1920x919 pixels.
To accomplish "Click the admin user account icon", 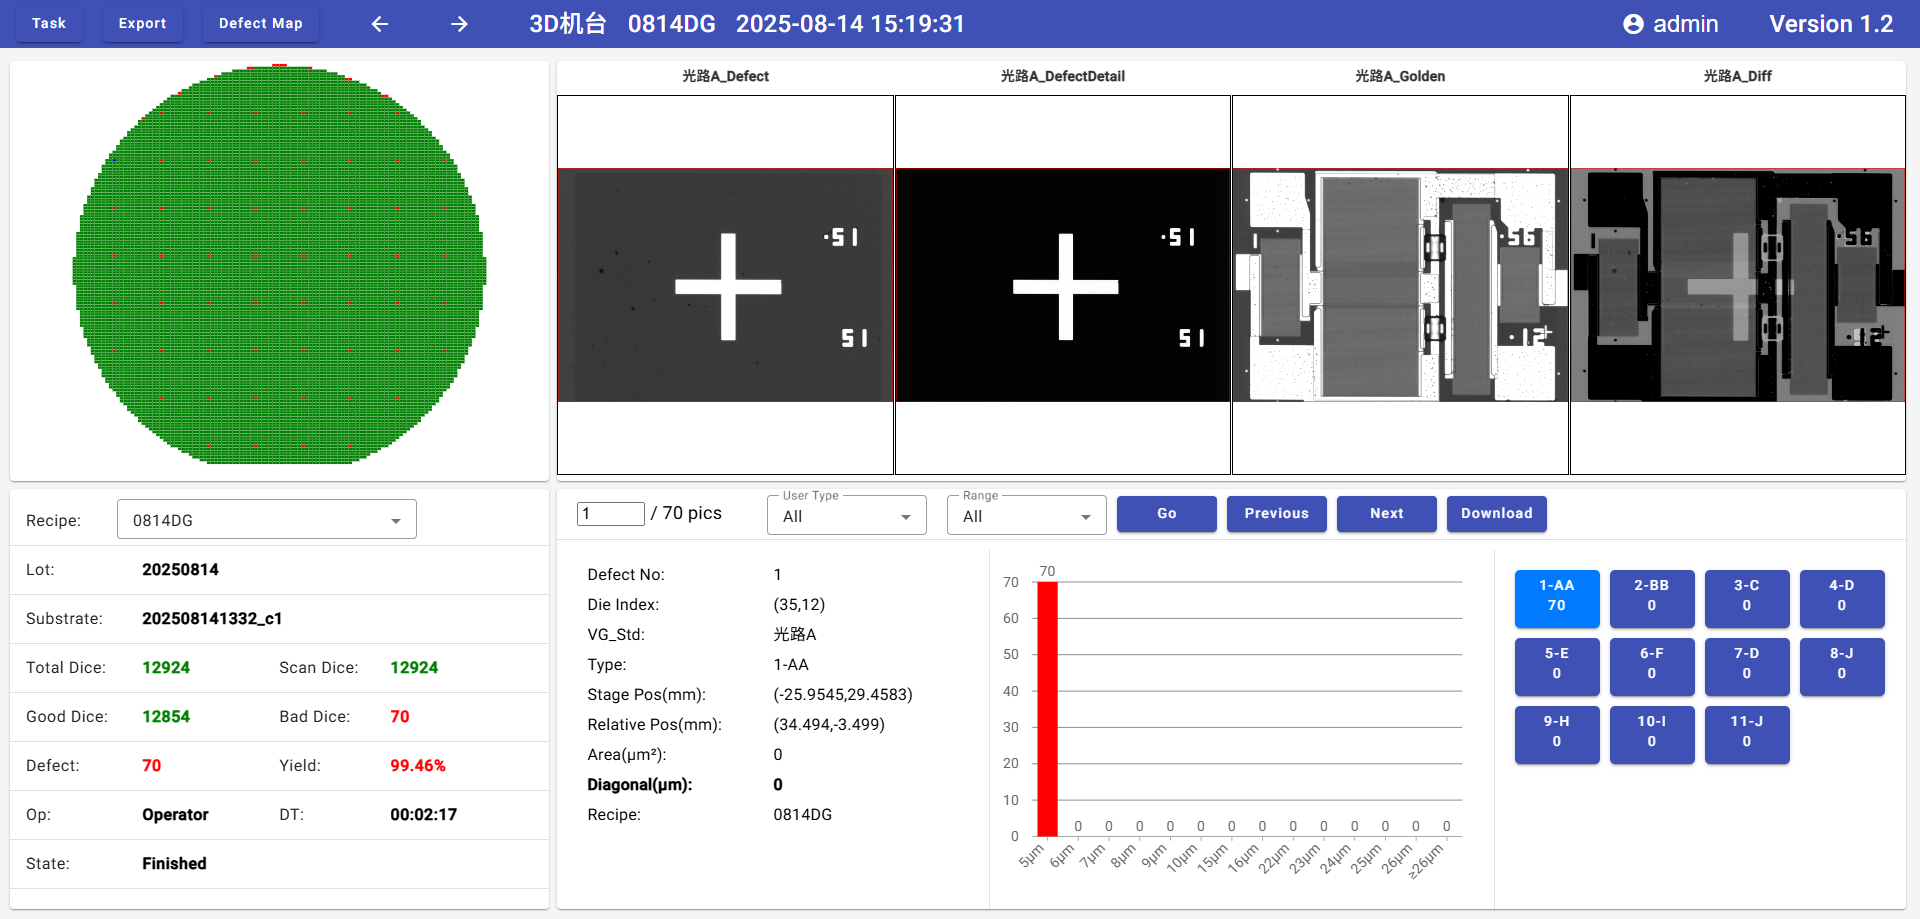I will 1633,24.
